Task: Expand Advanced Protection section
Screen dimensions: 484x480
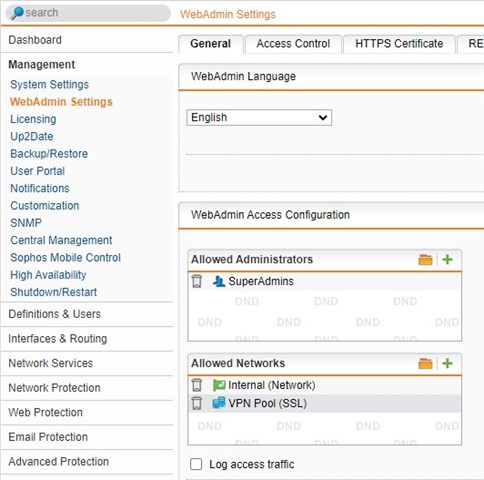Action: (x=59, y=462)
